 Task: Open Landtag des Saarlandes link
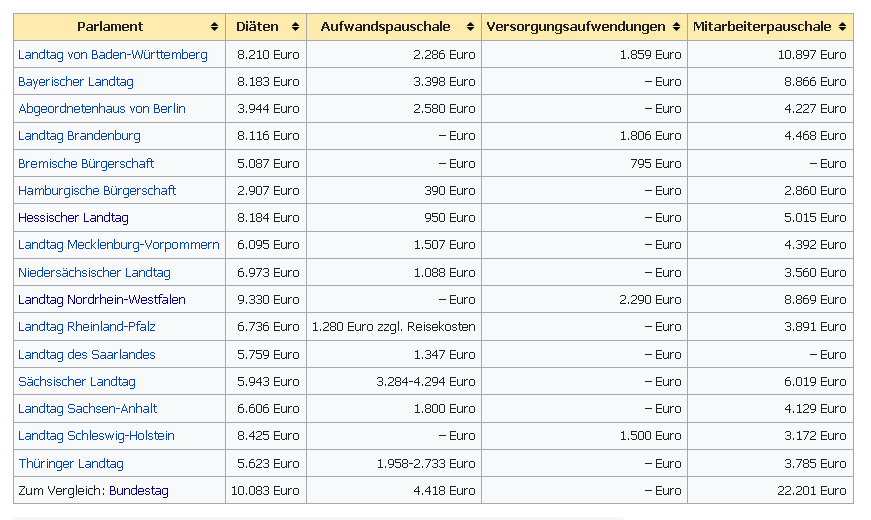(87, 354)
